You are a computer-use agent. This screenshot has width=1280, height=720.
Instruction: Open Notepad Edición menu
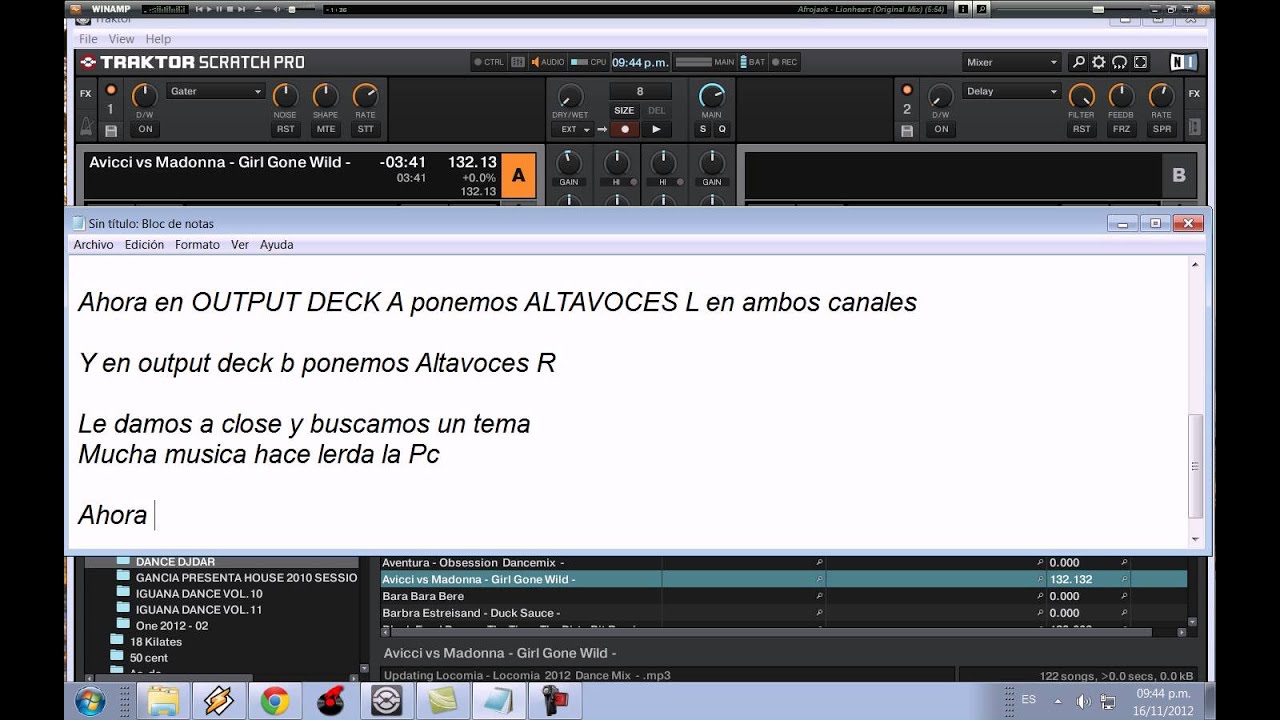tap(144, 245)
